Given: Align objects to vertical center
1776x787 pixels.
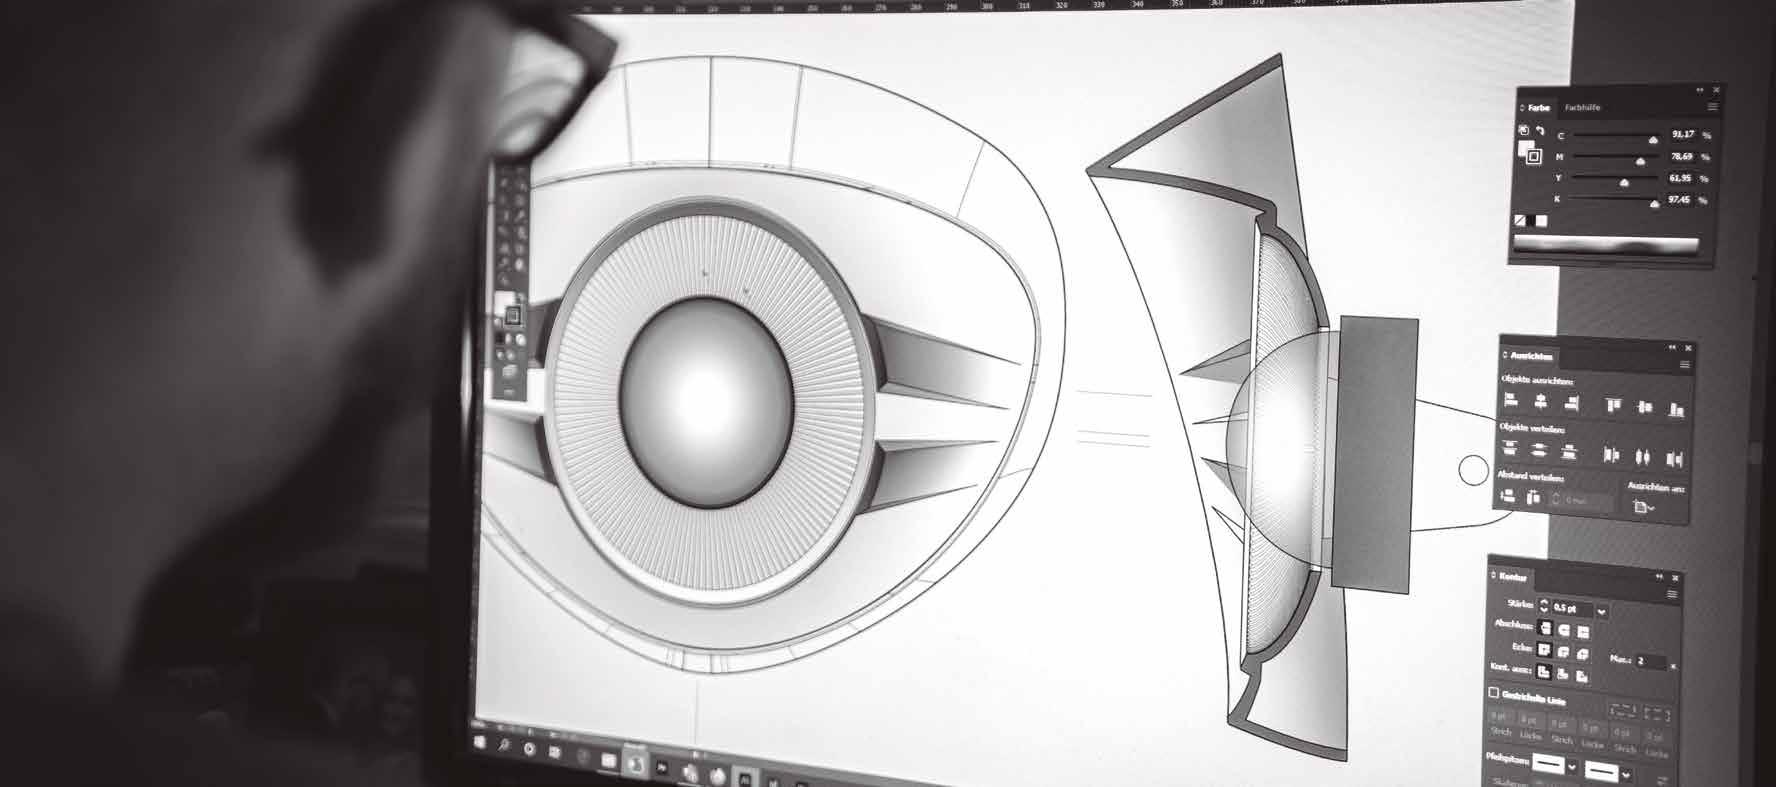Looking at the screenshot, I should pyautogui.click(x=1644, y=407).
